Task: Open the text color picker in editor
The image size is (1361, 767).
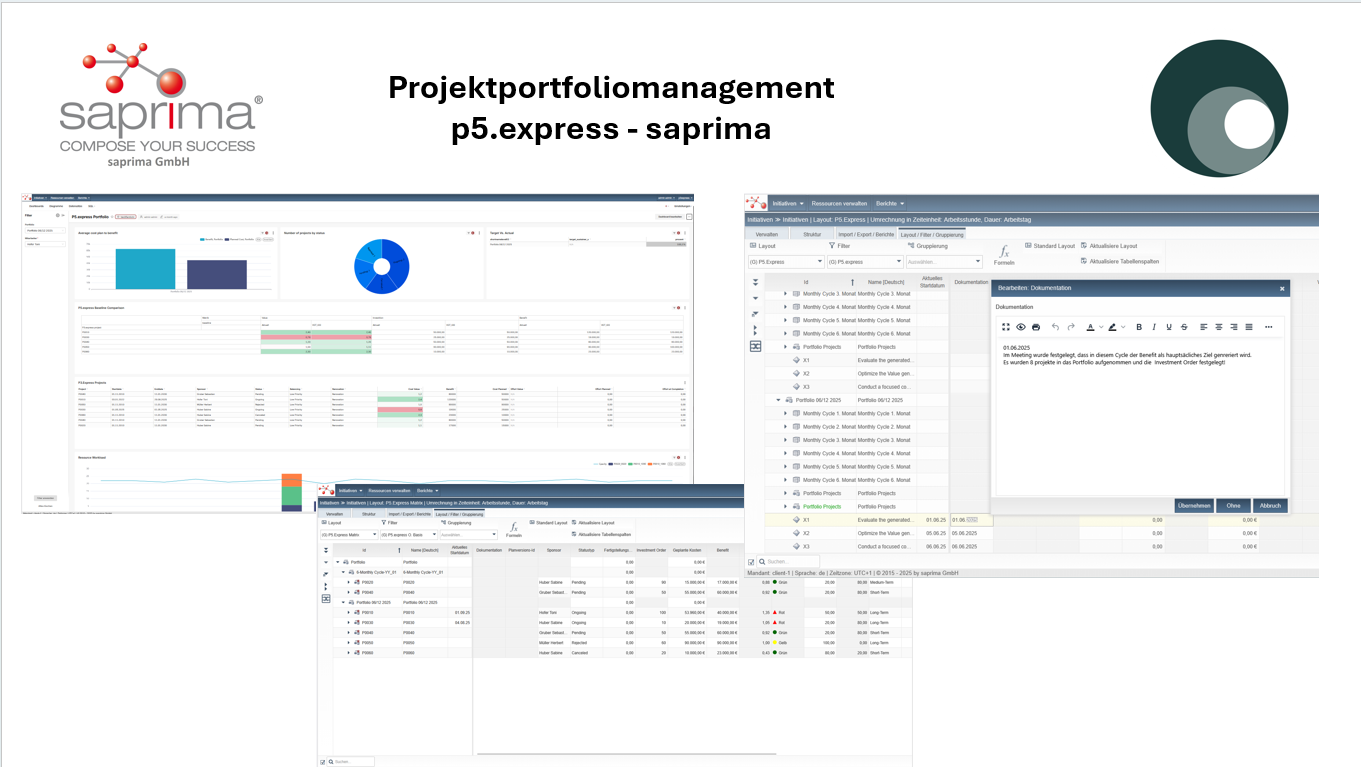Action: click(x=1092, y=326)
